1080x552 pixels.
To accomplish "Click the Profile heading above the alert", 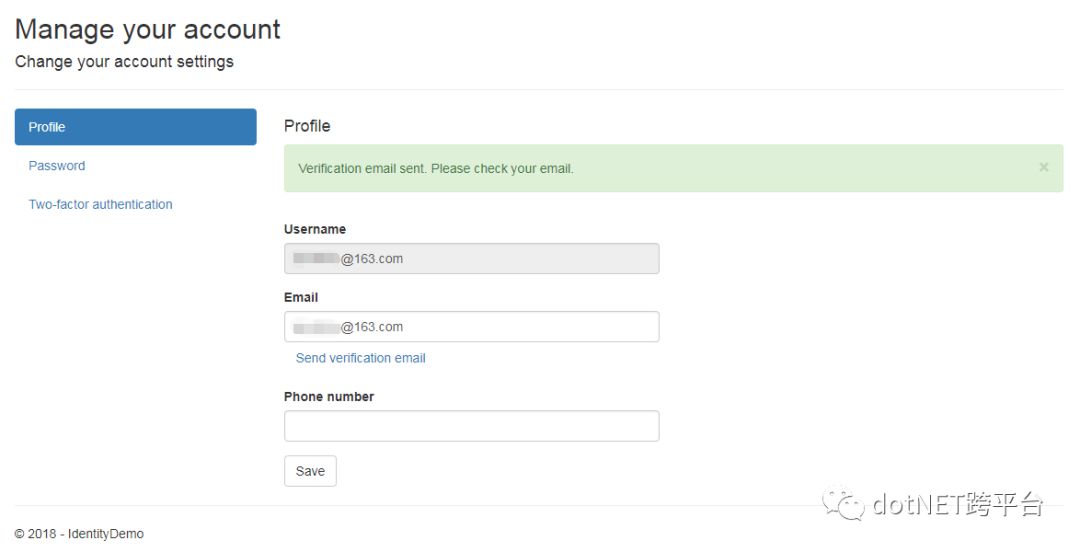I will (x=307, y=126).
